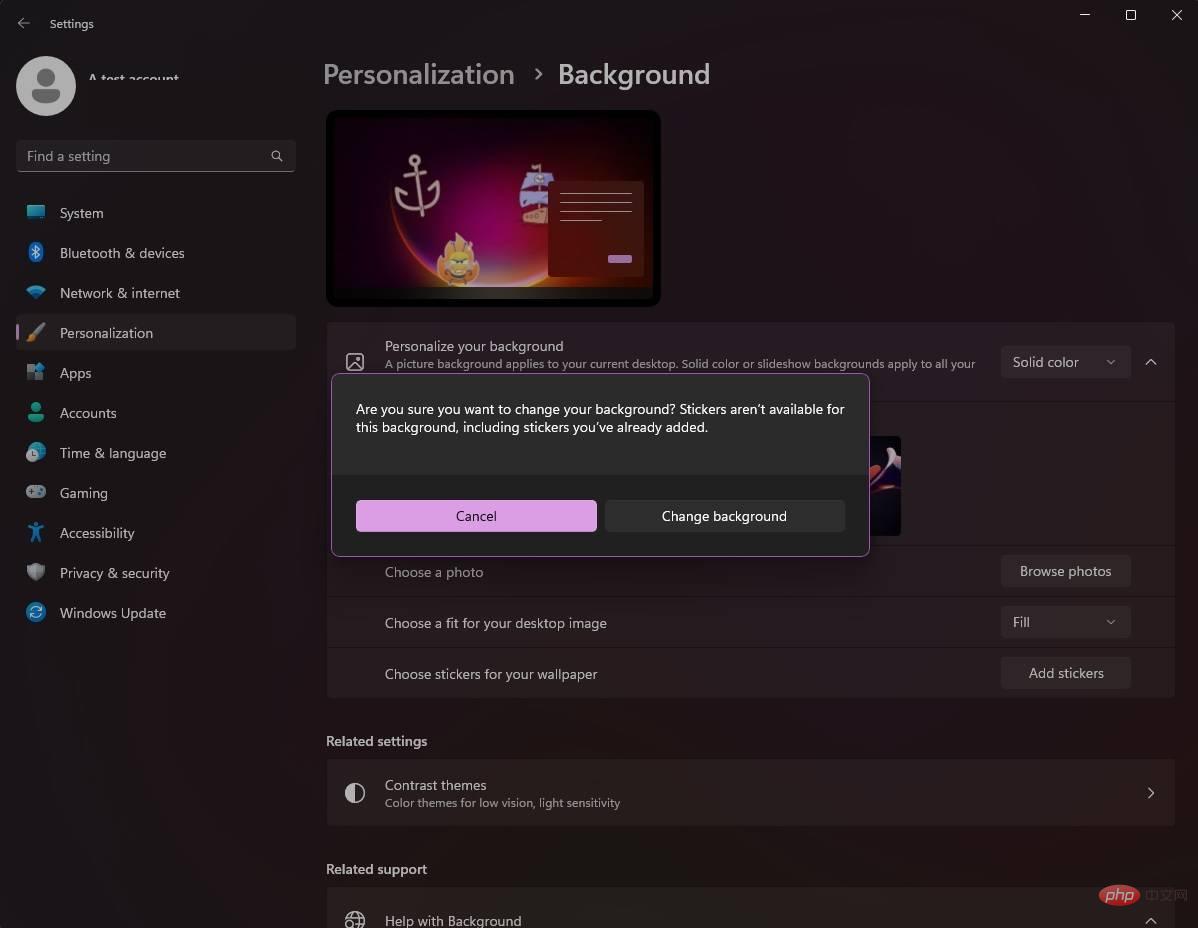
Task: Click the Bluetooth icon in sidebar
Action: pyautogui.click(x=36, y=252)
